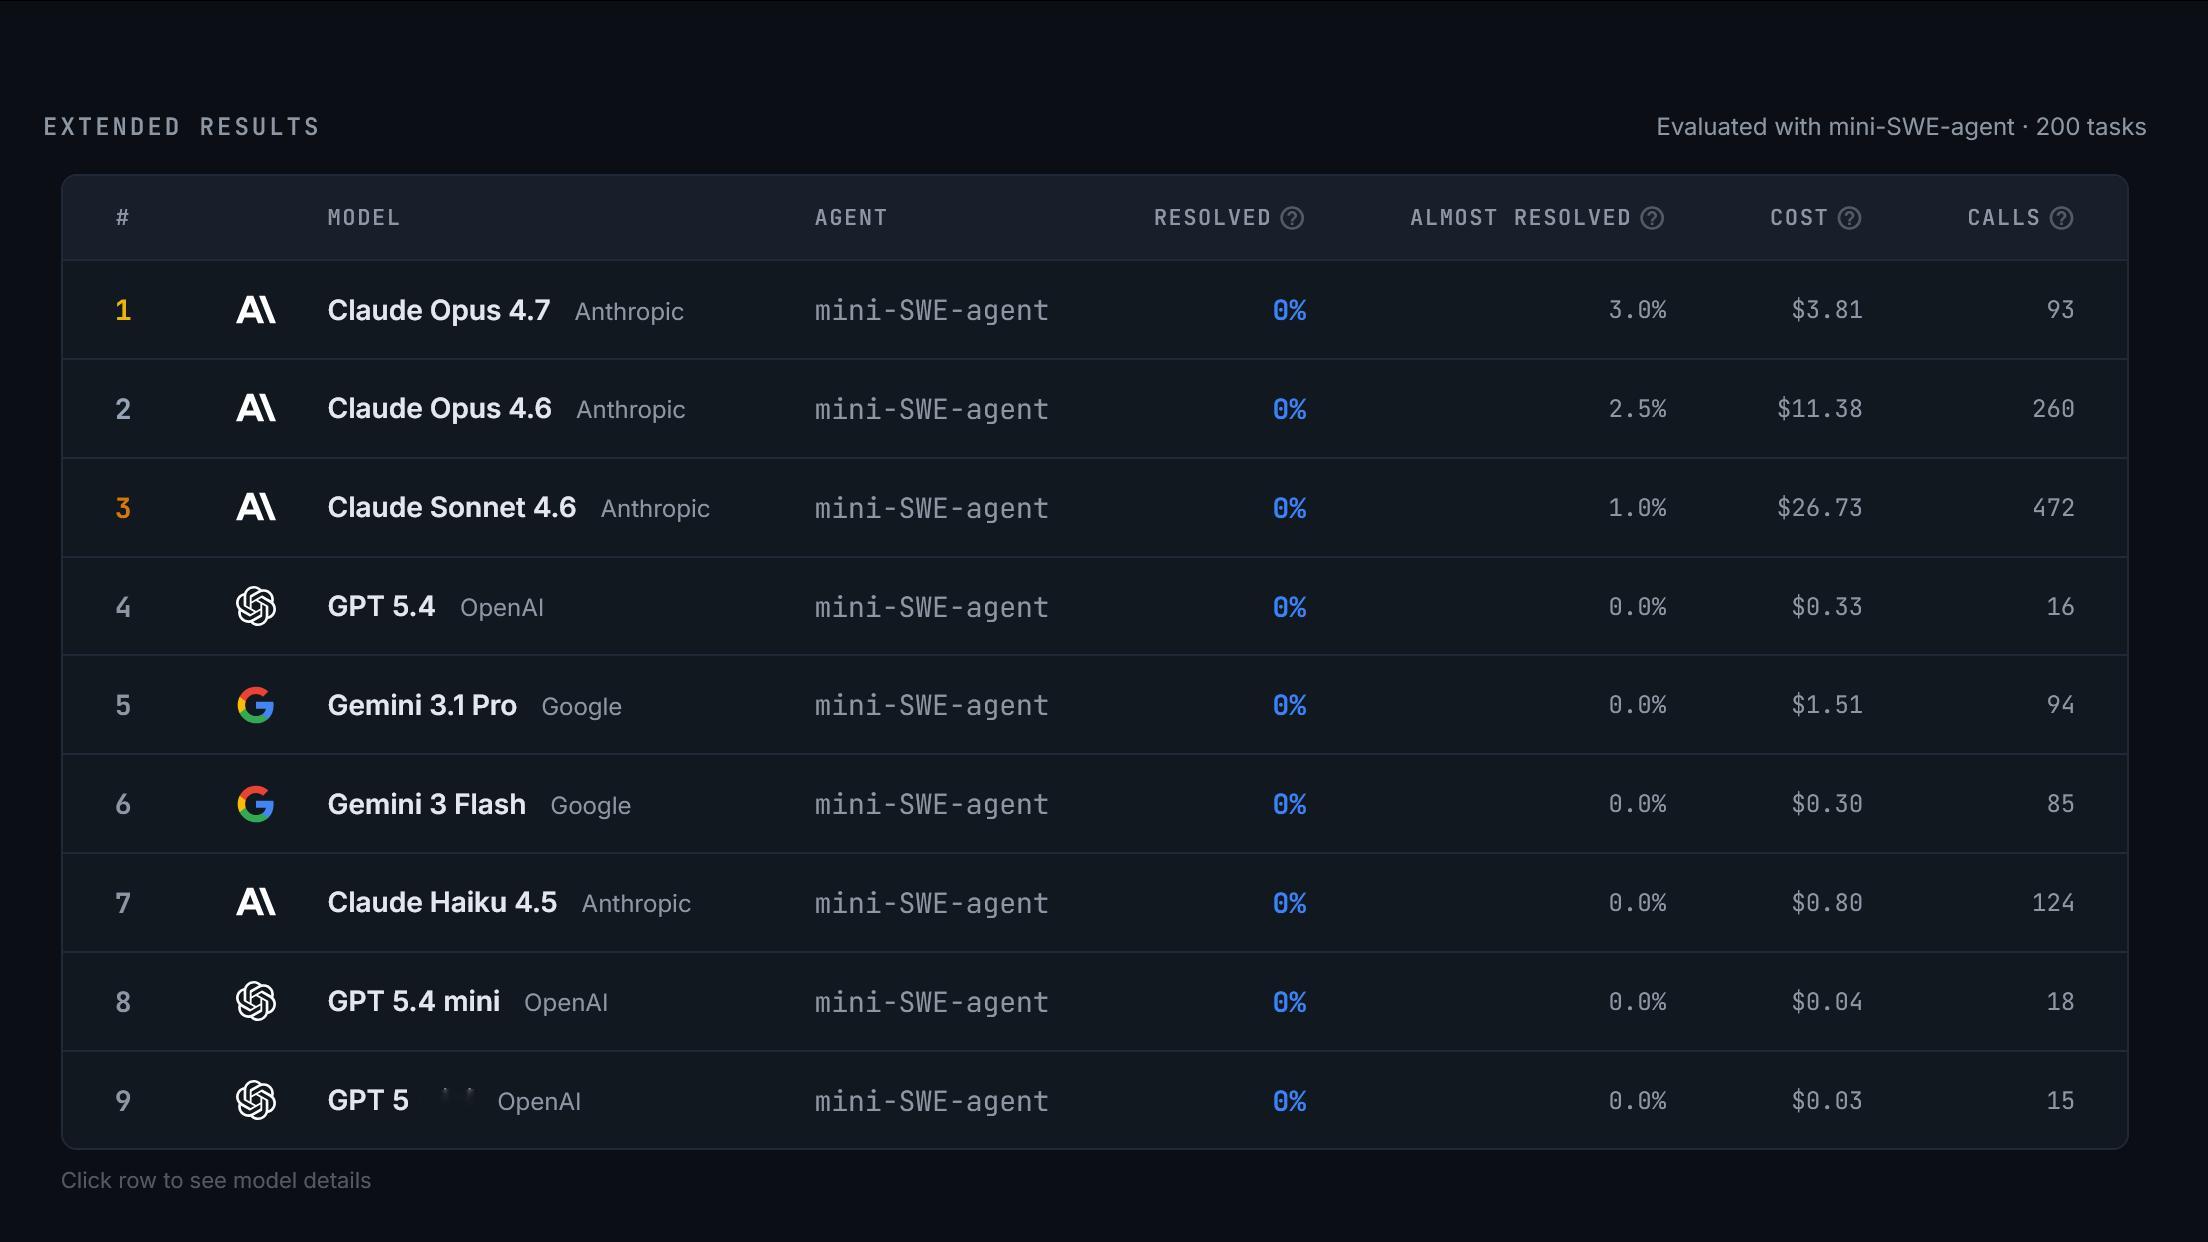Click the OpenAI label beside GPT 5.4 mini
Image resolution: width=2208 pixels, height=1242 pixels.
coord(566,1003)
